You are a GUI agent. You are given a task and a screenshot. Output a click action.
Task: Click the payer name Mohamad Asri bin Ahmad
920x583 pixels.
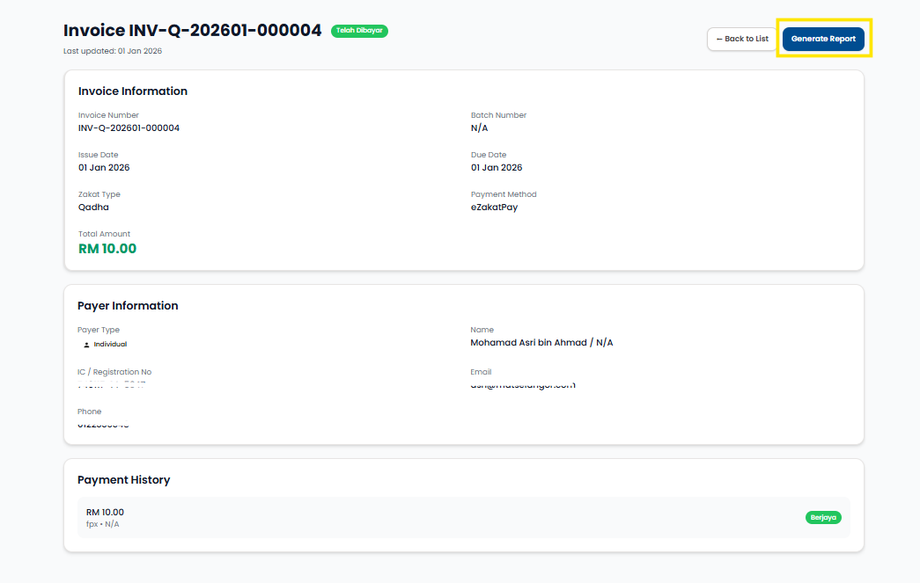541,343
